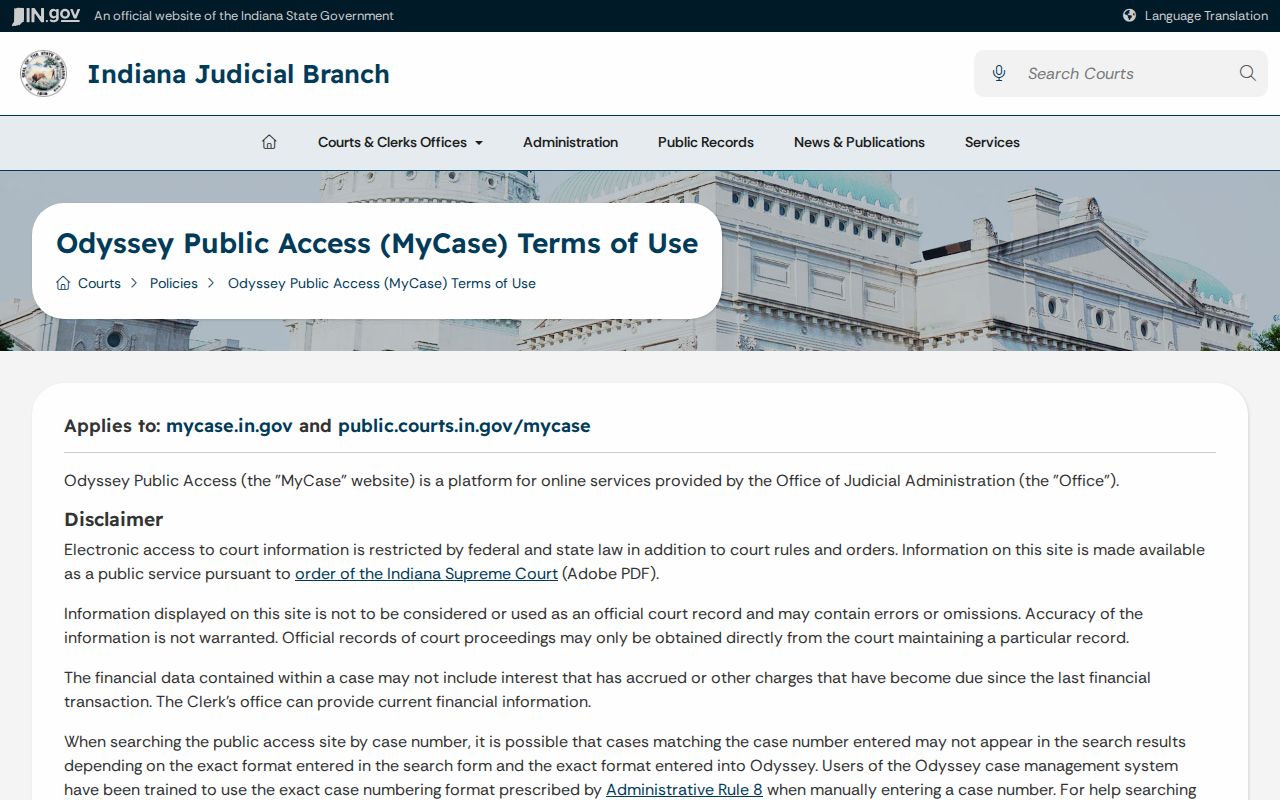The width and height of the screenshot is (1280, 800).
Task: Click the Odyssey Public Access breadcrumb link
Action: pyautogui.click(x=382, y=283)
